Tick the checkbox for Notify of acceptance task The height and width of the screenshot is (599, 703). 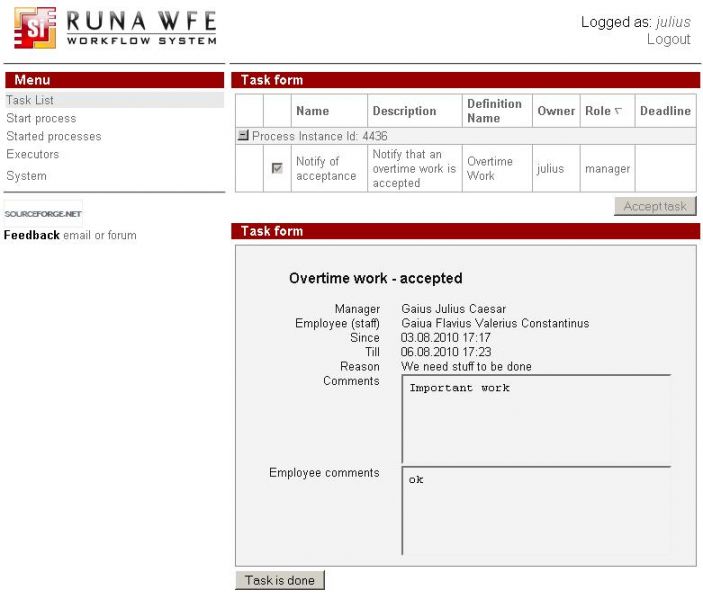(277, 169)
